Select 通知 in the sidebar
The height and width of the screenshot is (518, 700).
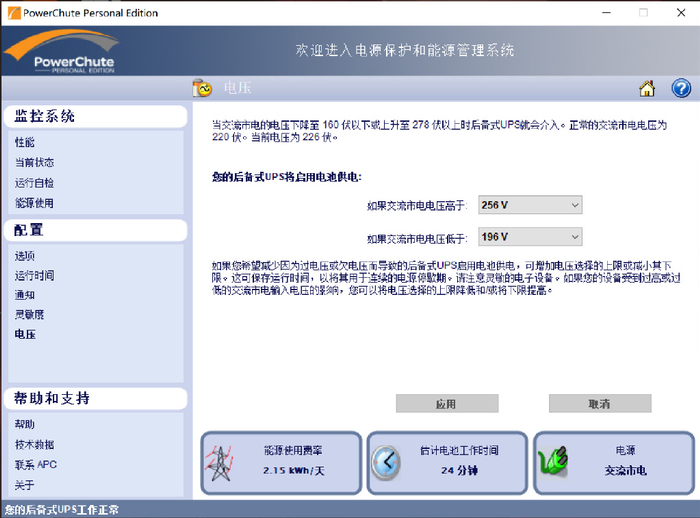point(25,295)
